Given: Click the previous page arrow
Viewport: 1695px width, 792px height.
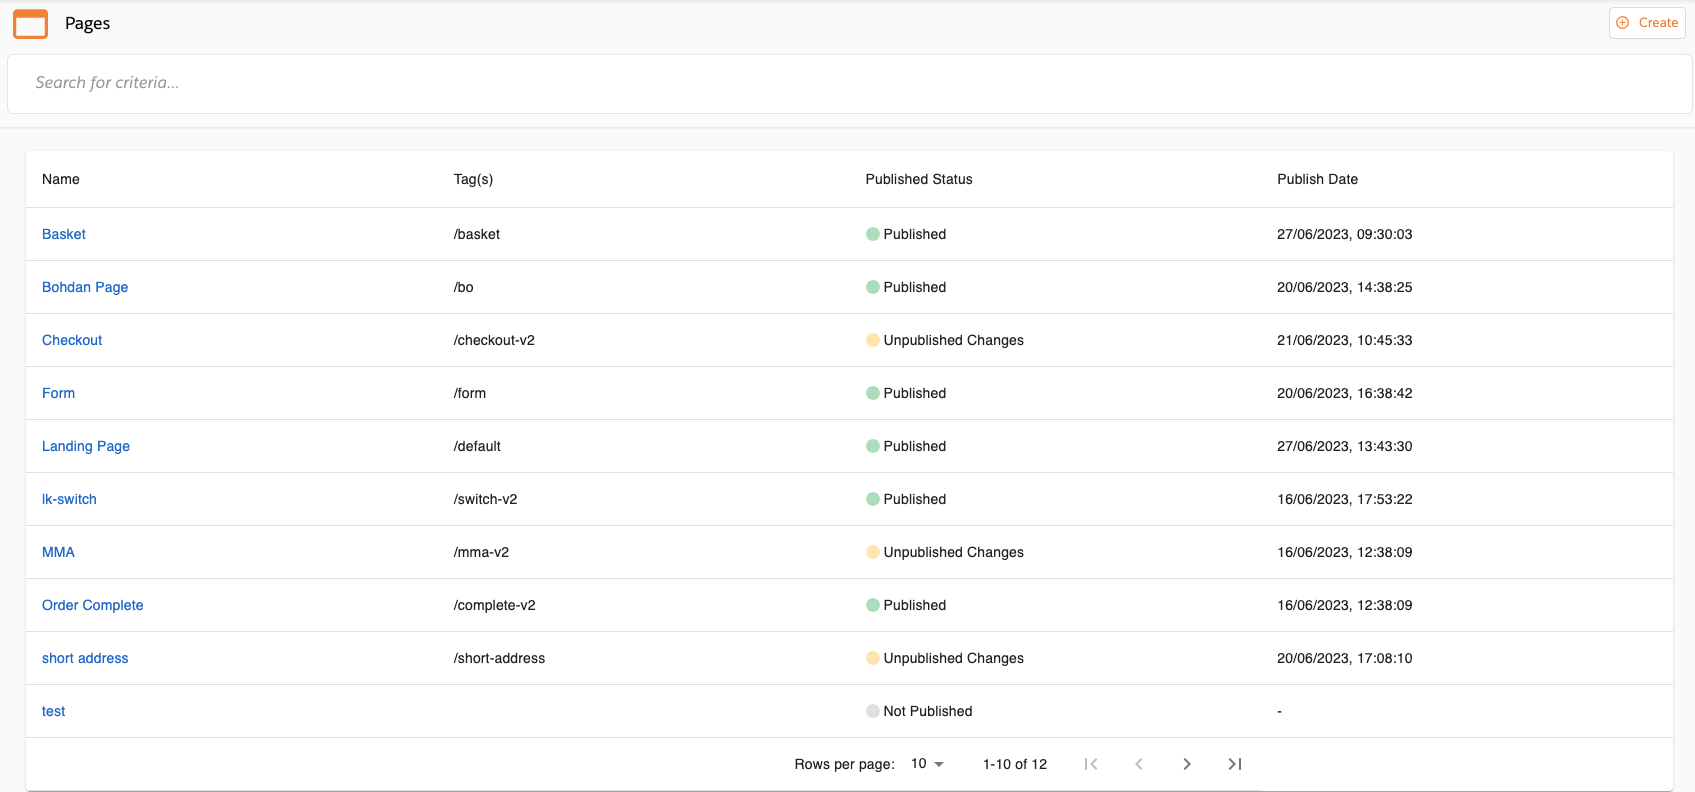Looking at the screenshot, I should click(1138, 764).
